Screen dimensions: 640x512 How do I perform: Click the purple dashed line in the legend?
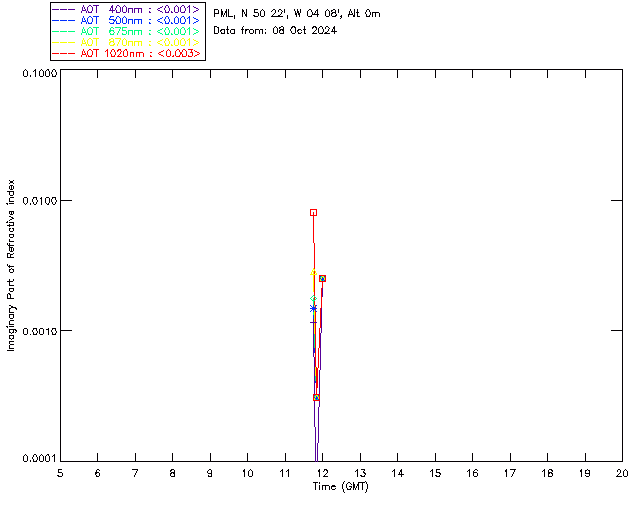(x=64, y=9)
